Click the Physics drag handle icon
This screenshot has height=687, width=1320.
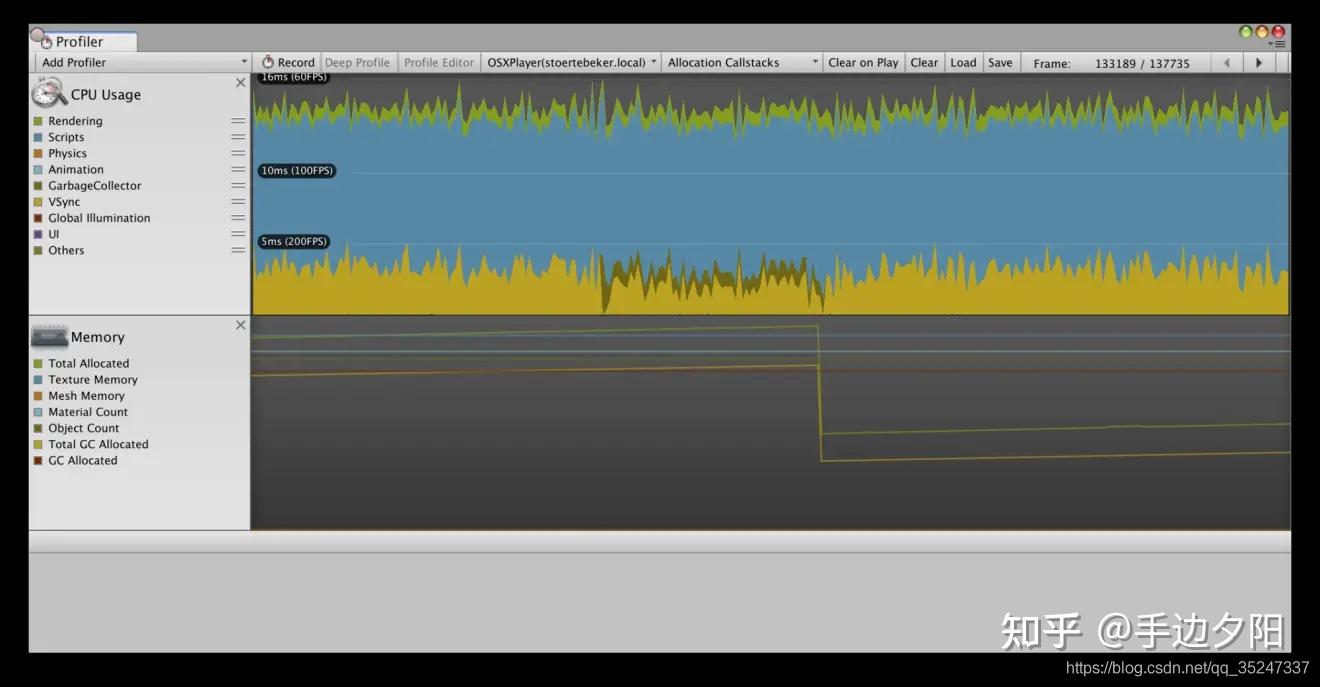click(x=238, y=153)
